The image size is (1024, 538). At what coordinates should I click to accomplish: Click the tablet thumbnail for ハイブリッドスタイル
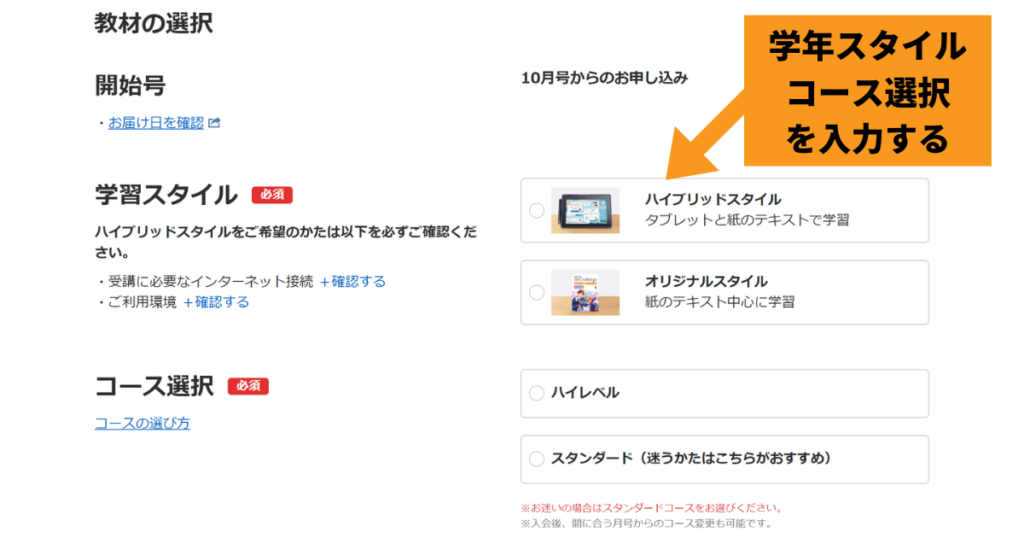[x=585, y=210]
